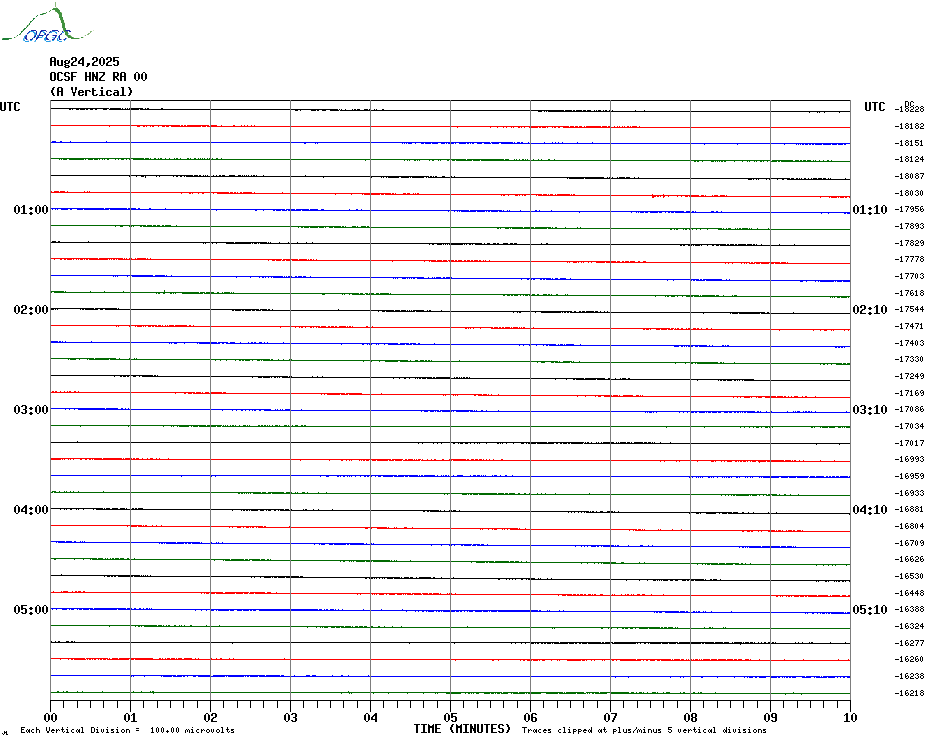Click the Traces clipped at plus/minus 5 note
Viewport: 930px width, 744px height.
(x=644, y=730)
